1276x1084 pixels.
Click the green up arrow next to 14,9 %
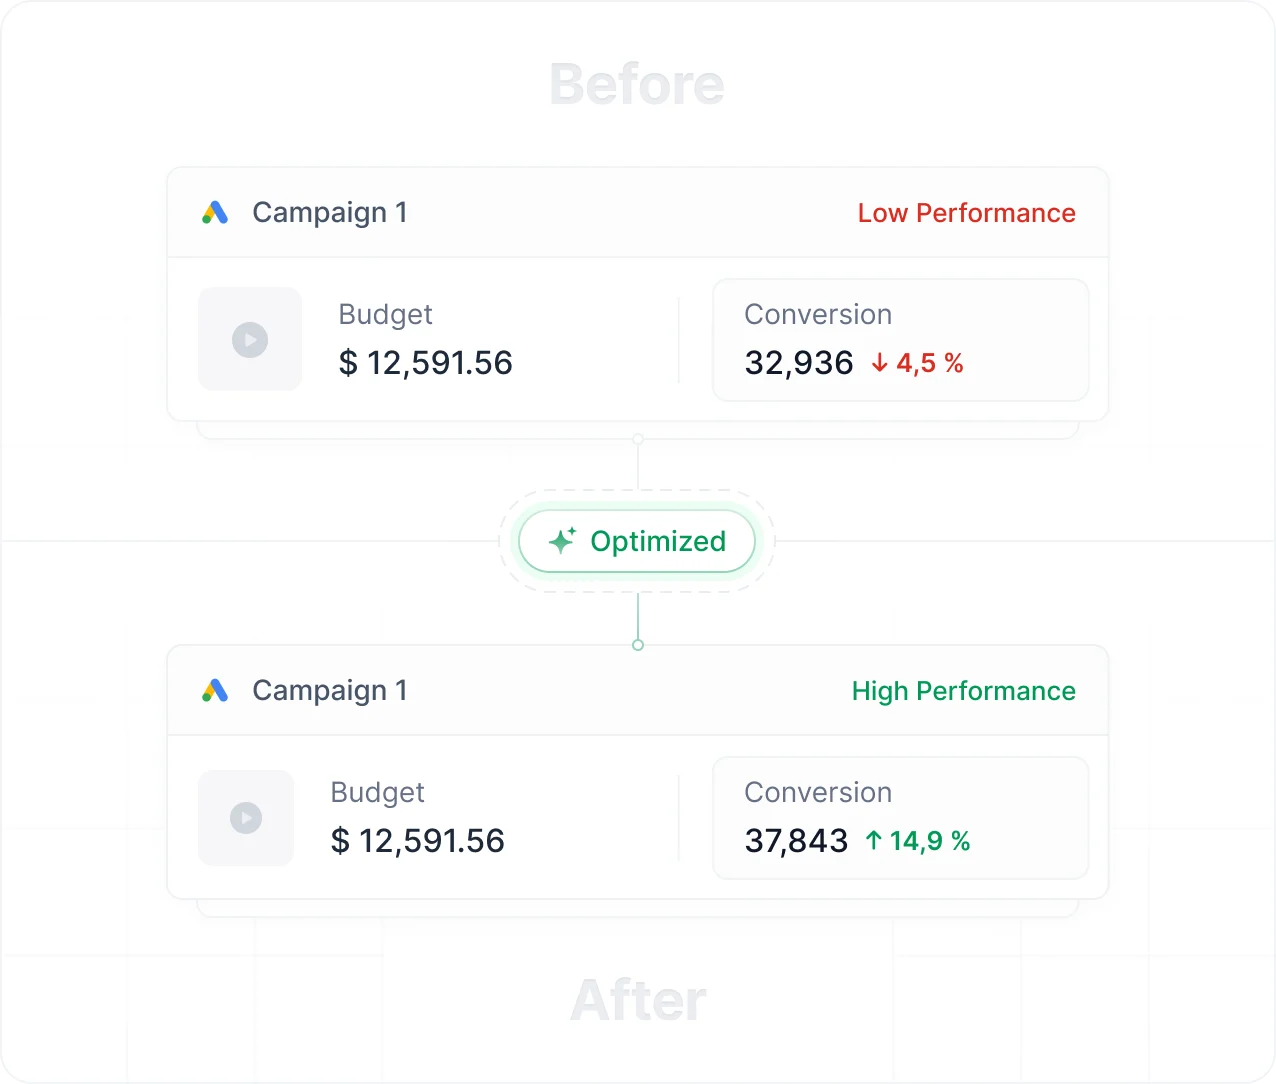click(x=874, y=841)
